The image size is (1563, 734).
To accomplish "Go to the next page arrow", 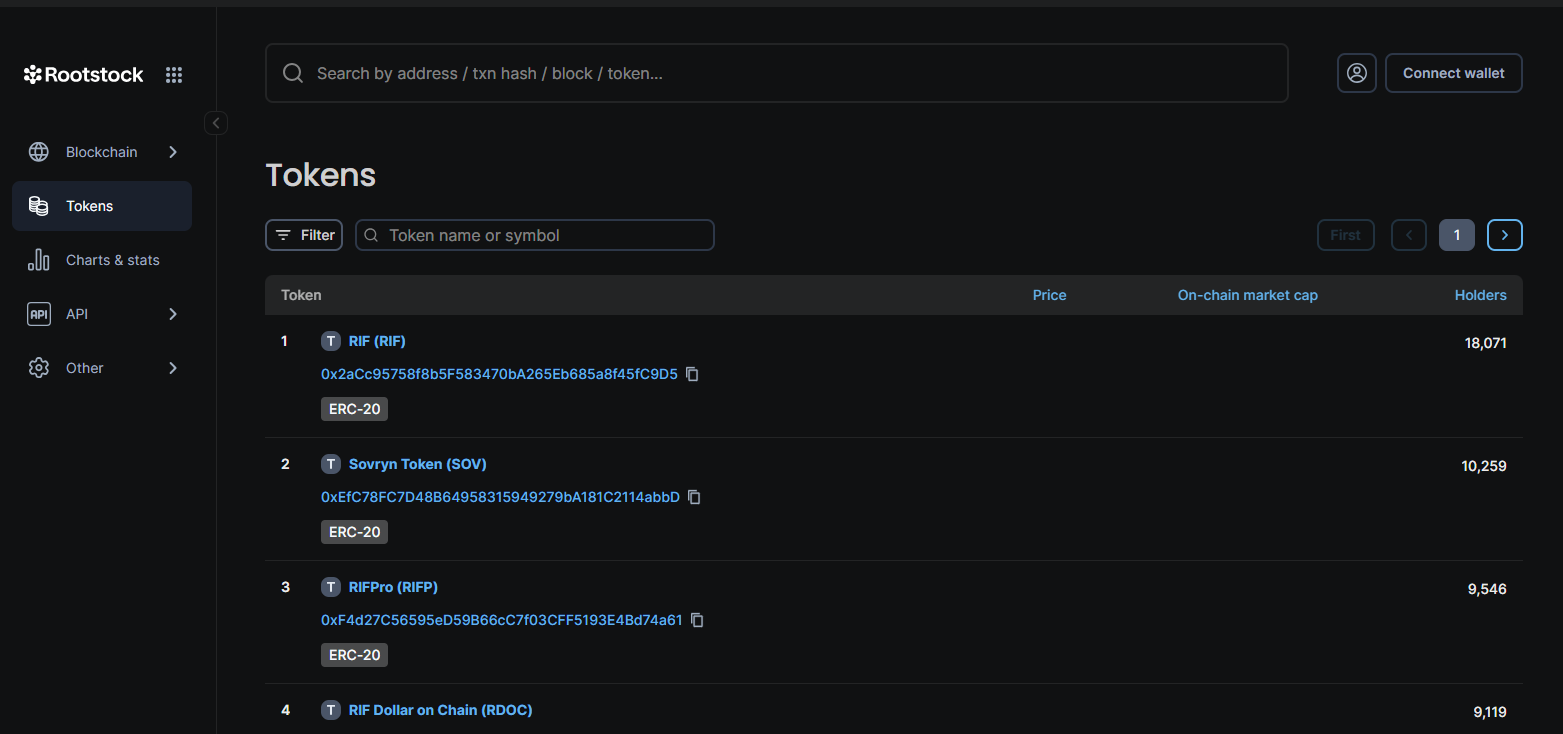I will point(1504,235).
